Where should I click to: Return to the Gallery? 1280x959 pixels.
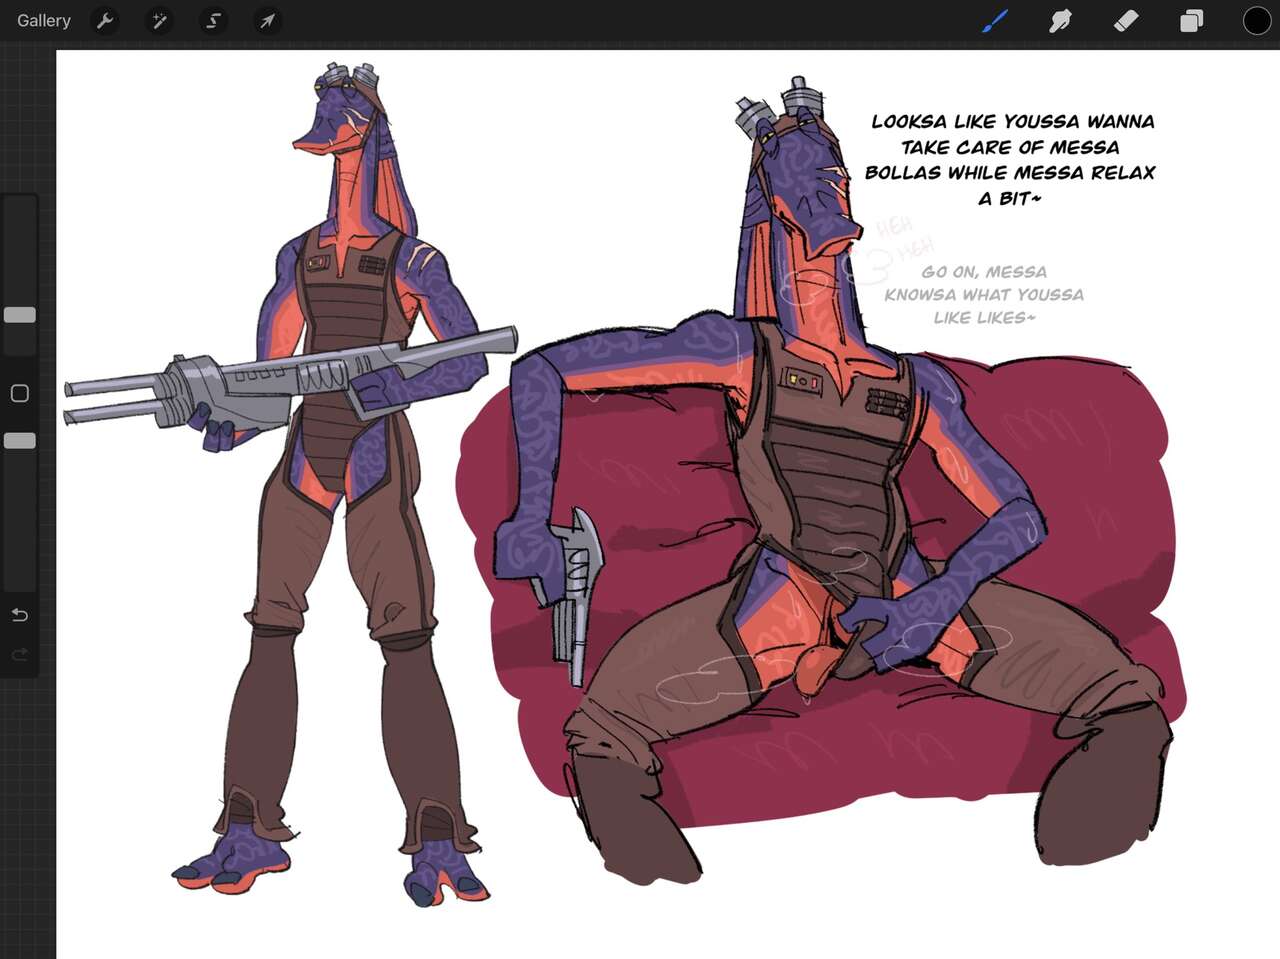pyautogui.click(x=44, y=20)
